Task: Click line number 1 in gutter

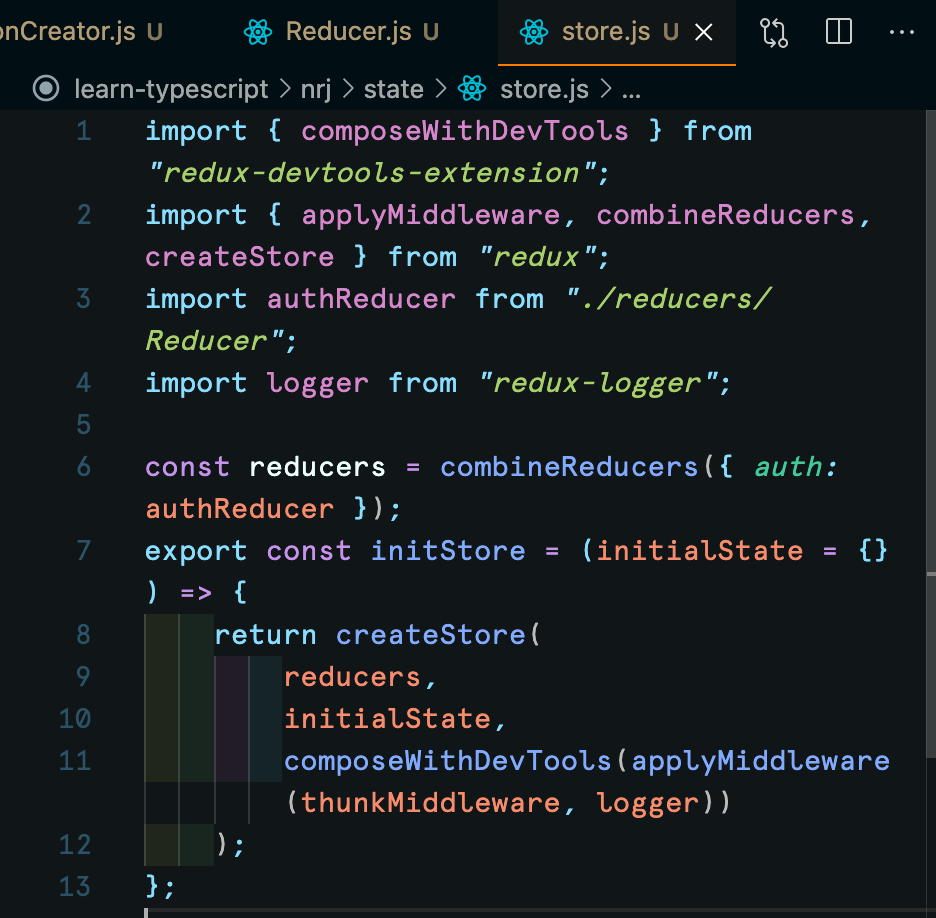Action: pos(84,131)
